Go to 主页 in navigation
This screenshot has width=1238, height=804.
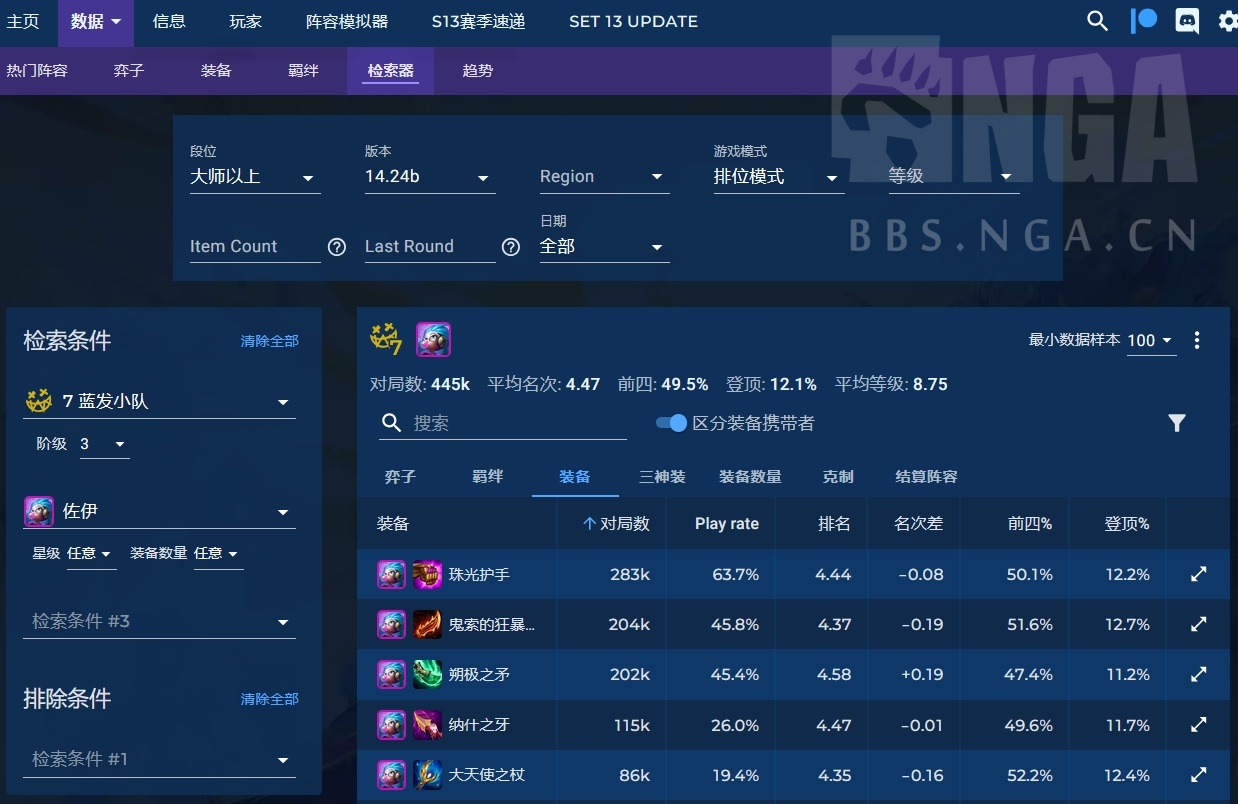tap(23, 21)
